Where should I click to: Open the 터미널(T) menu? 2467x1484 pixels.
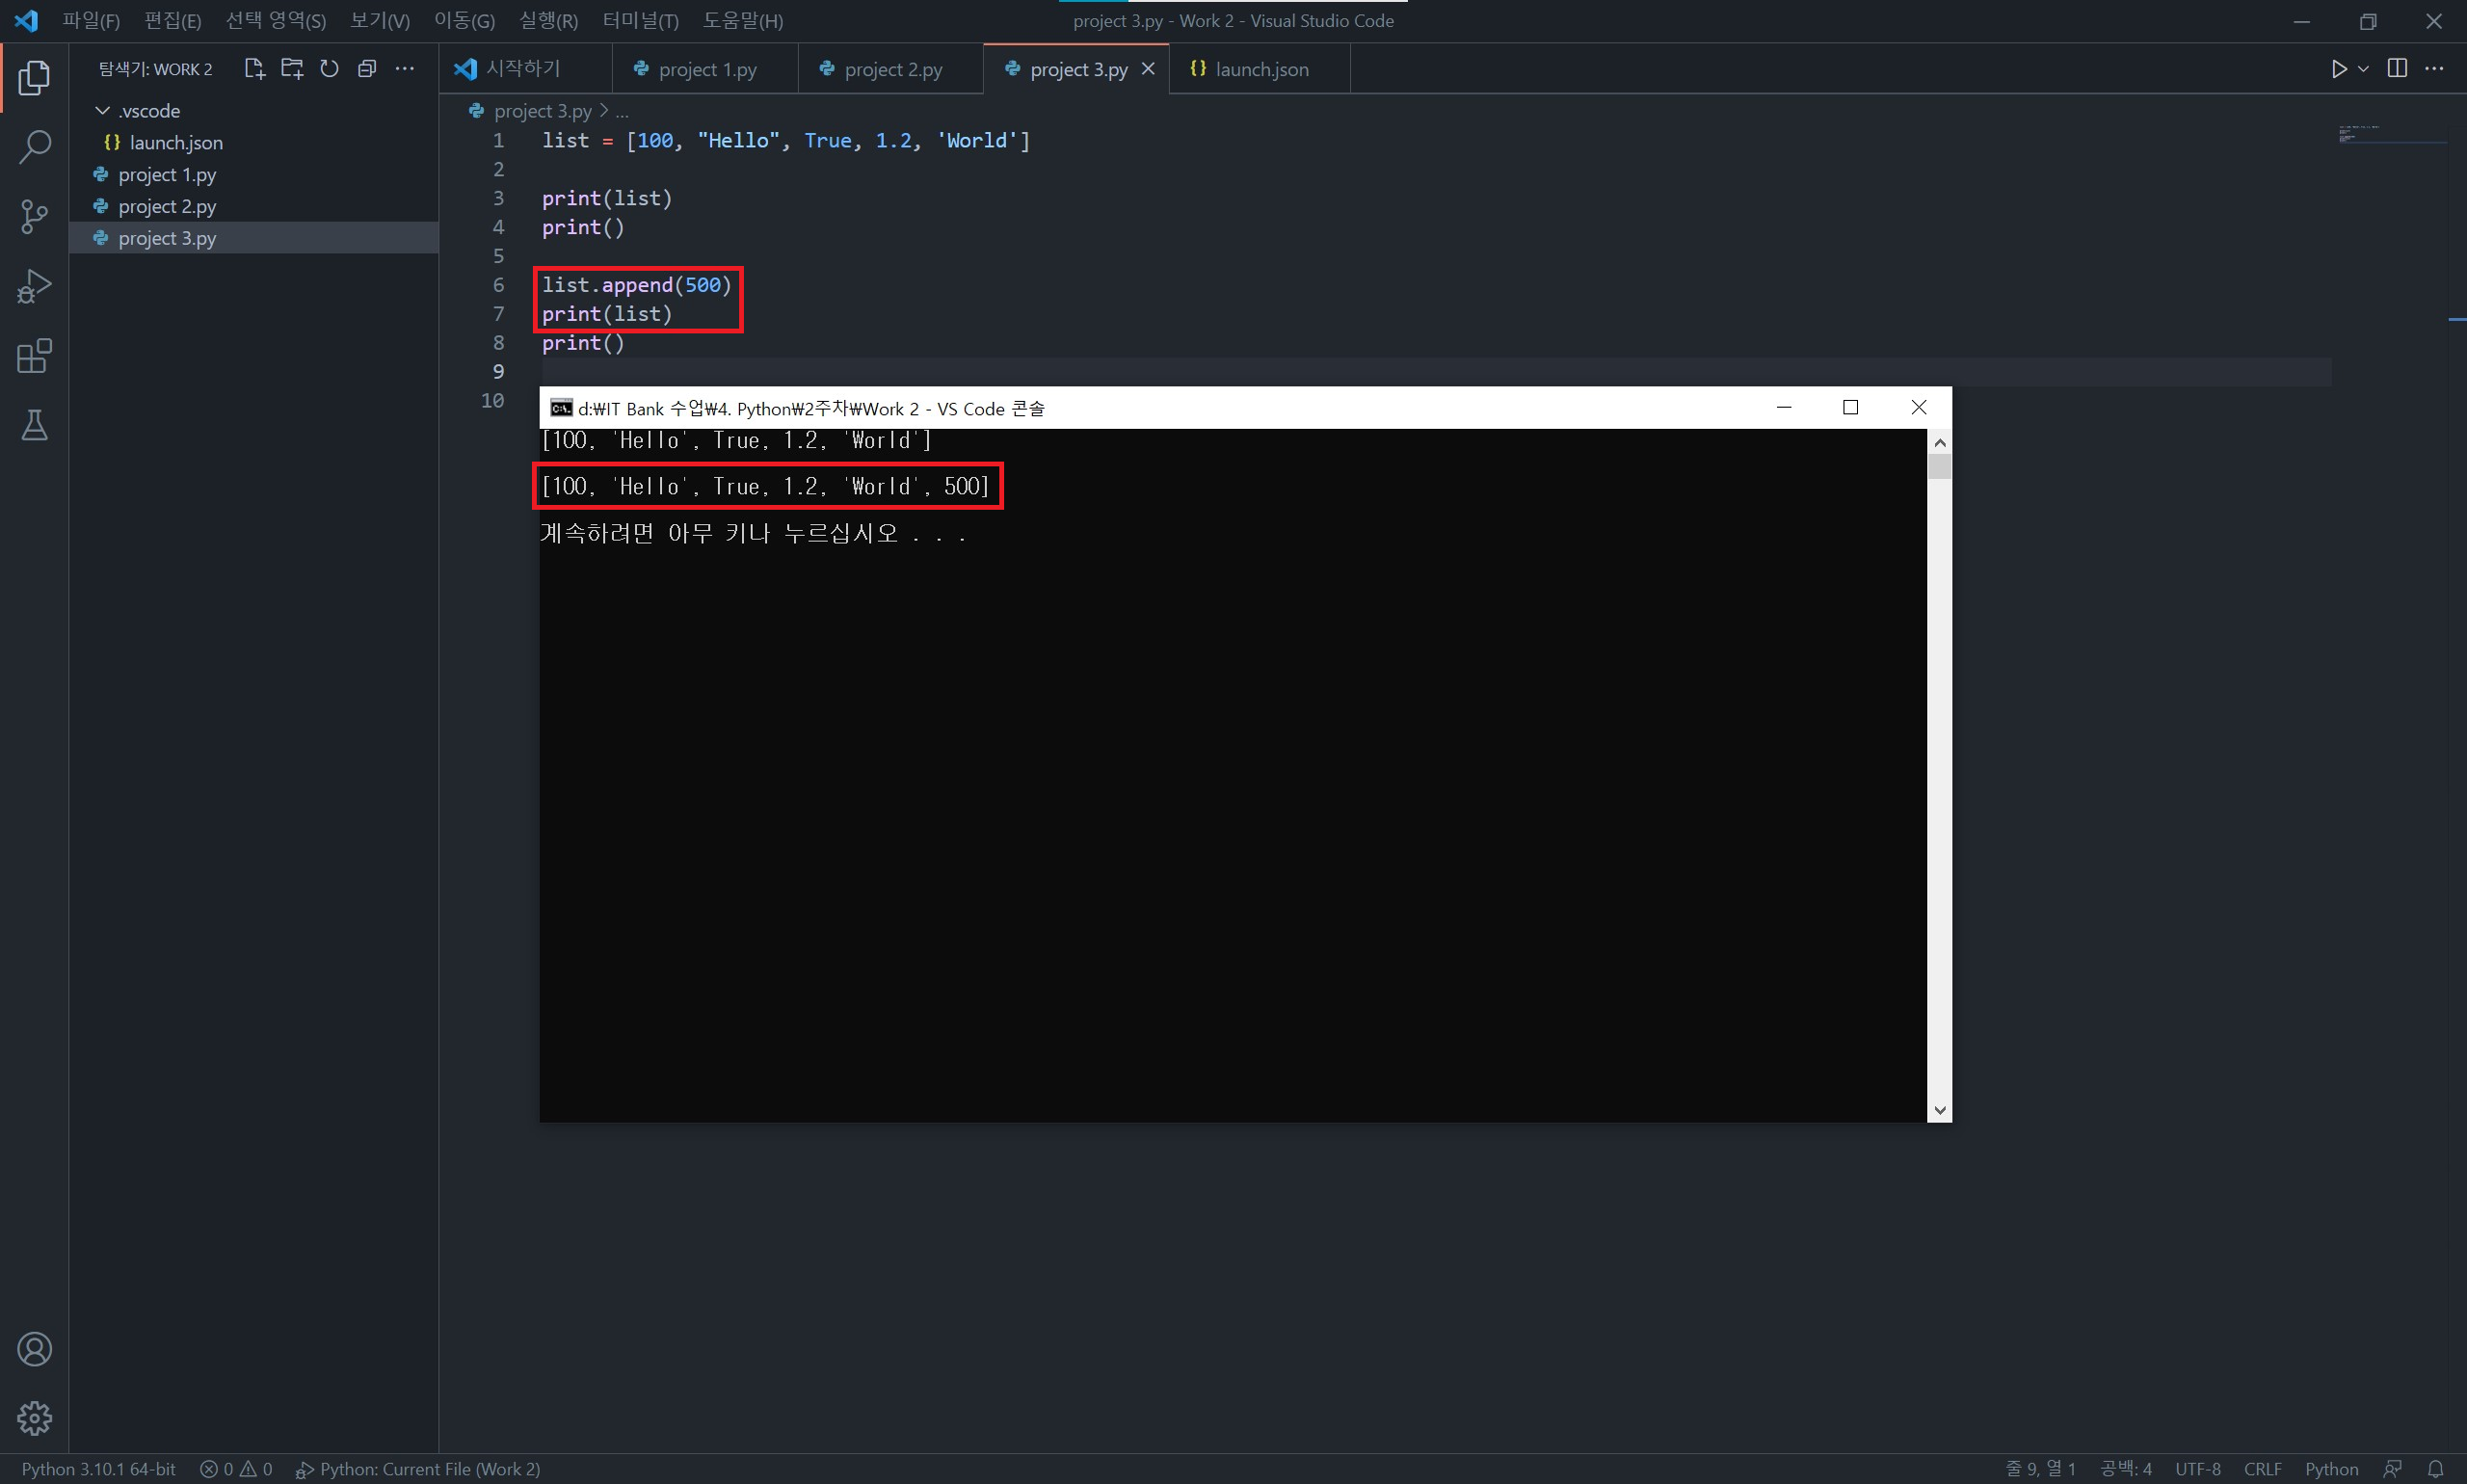[x=640, y=21]
